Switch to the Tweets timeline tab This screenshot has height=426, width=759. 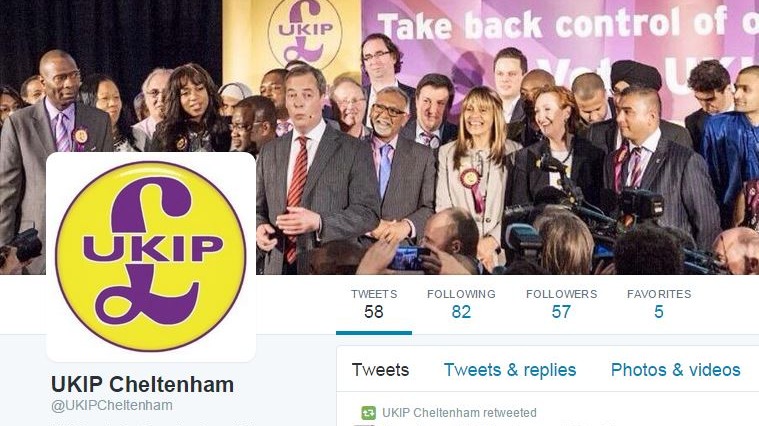(380, 370)
